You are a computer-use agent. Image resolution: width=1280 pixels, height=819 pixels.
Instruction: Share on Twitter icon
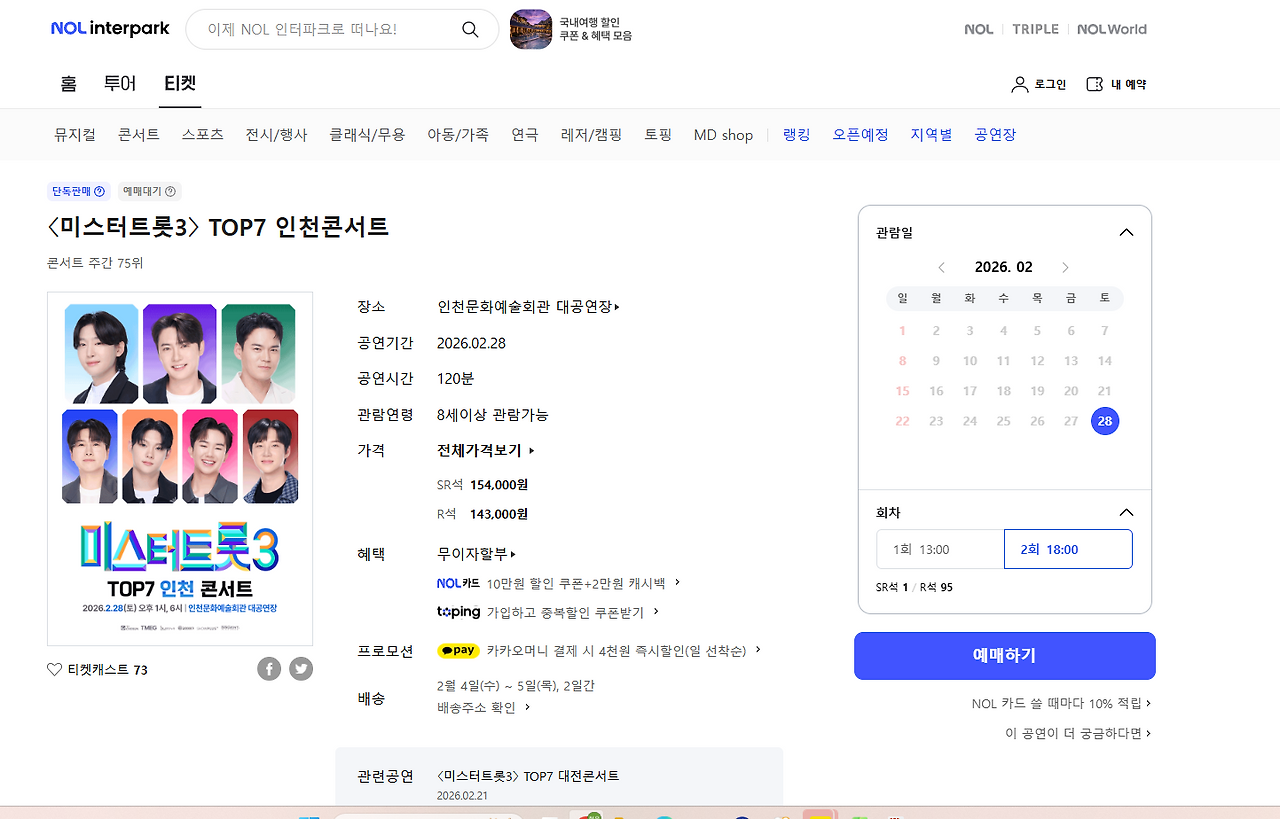point(301,669)
